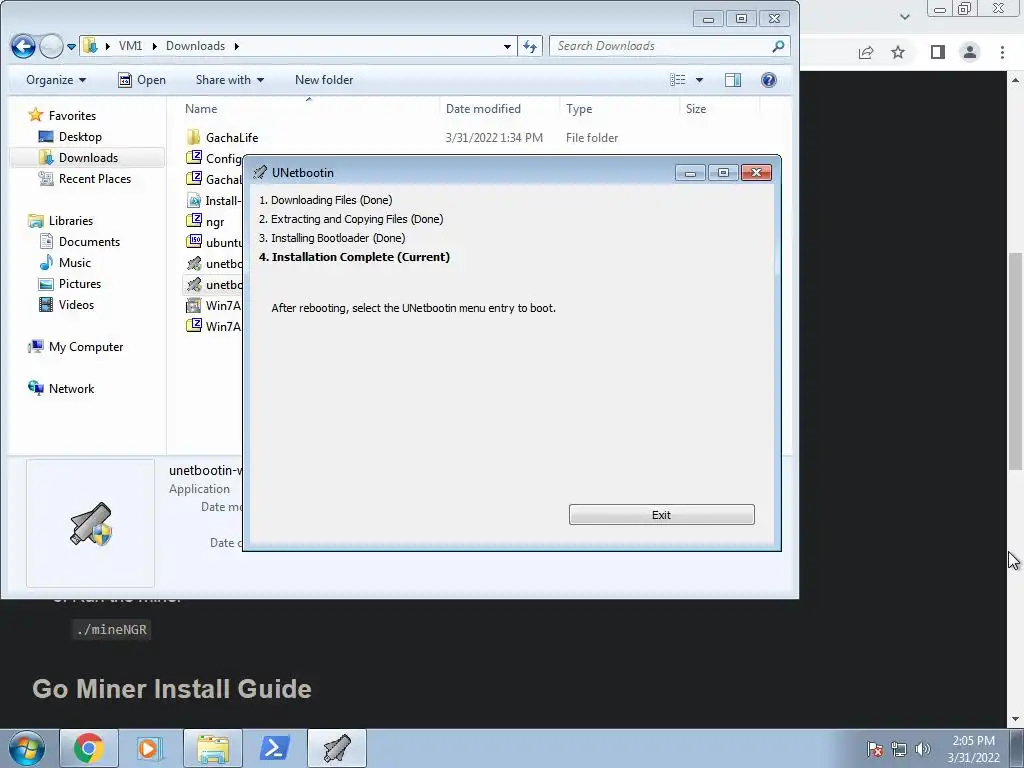Select the ubuntu ISO file icon

[193, 242]
